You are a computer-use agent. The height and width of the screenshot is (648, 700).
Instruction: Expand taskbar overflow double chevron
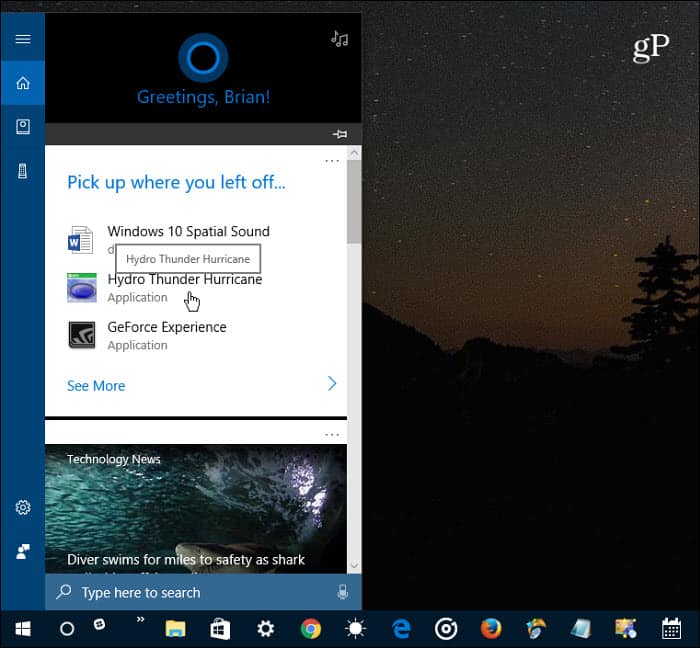(140, 619)
